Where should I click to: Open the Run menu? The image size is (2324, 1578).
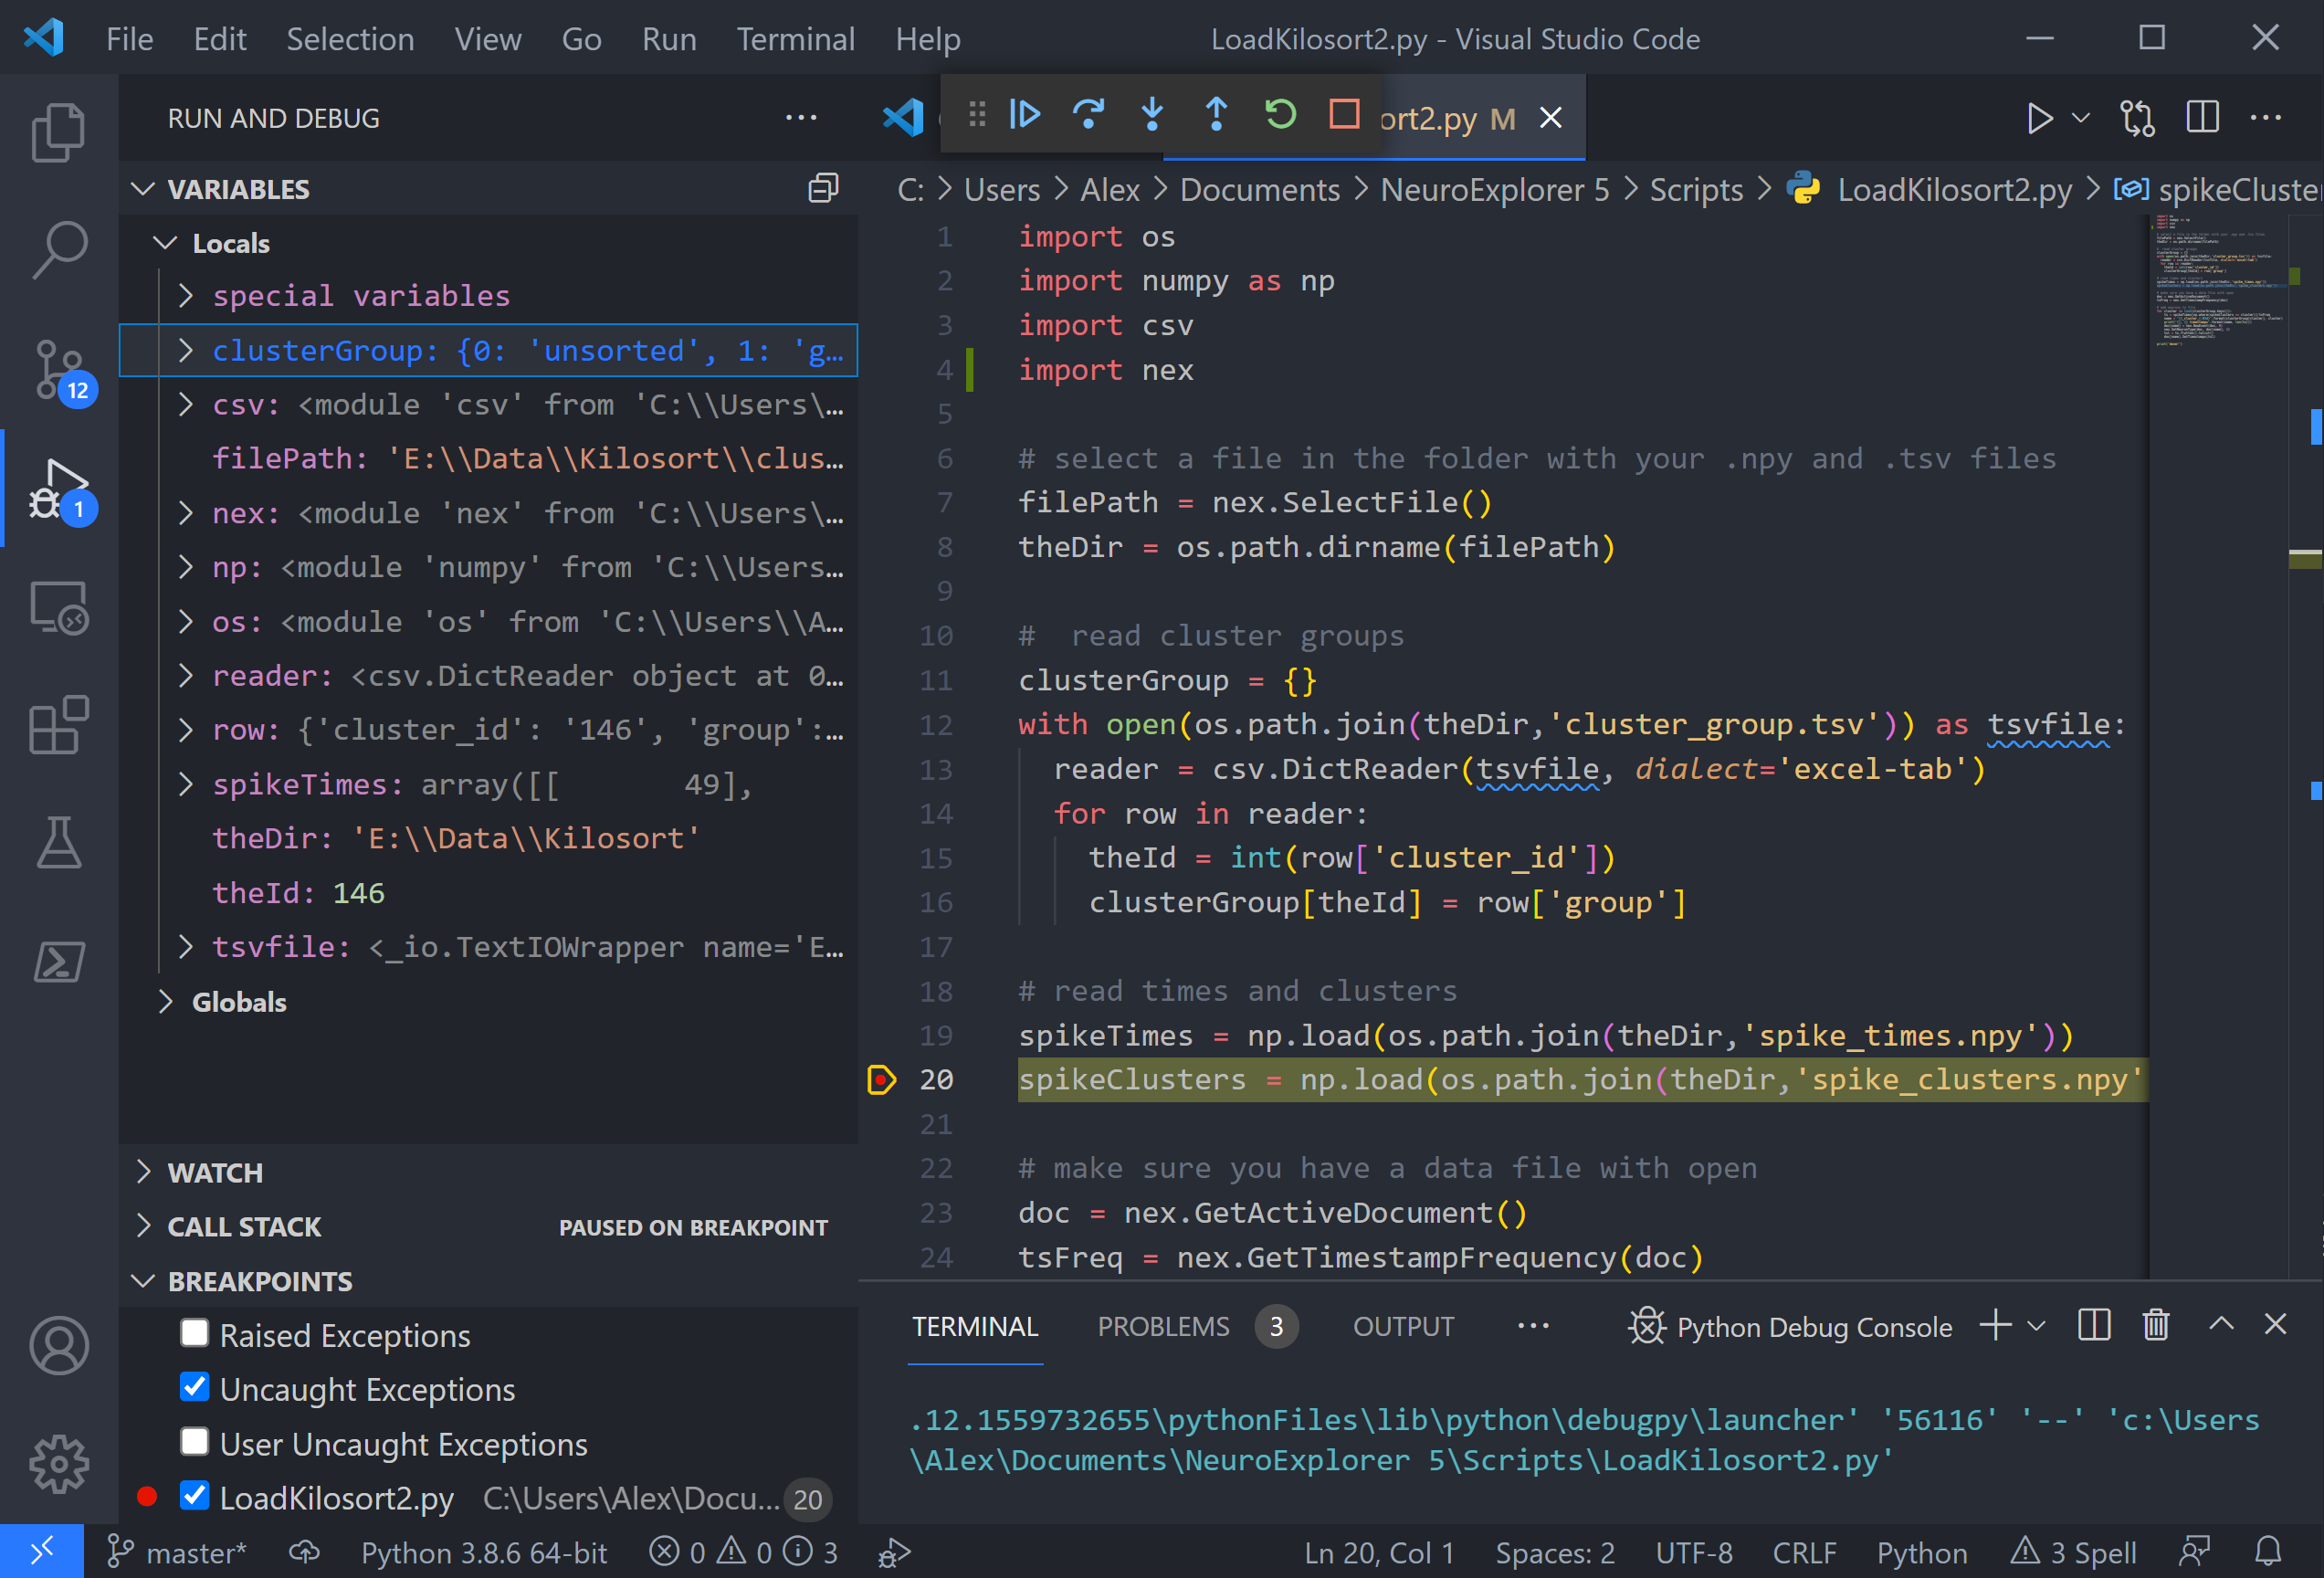pyautogui.click(x=669, y=39)
